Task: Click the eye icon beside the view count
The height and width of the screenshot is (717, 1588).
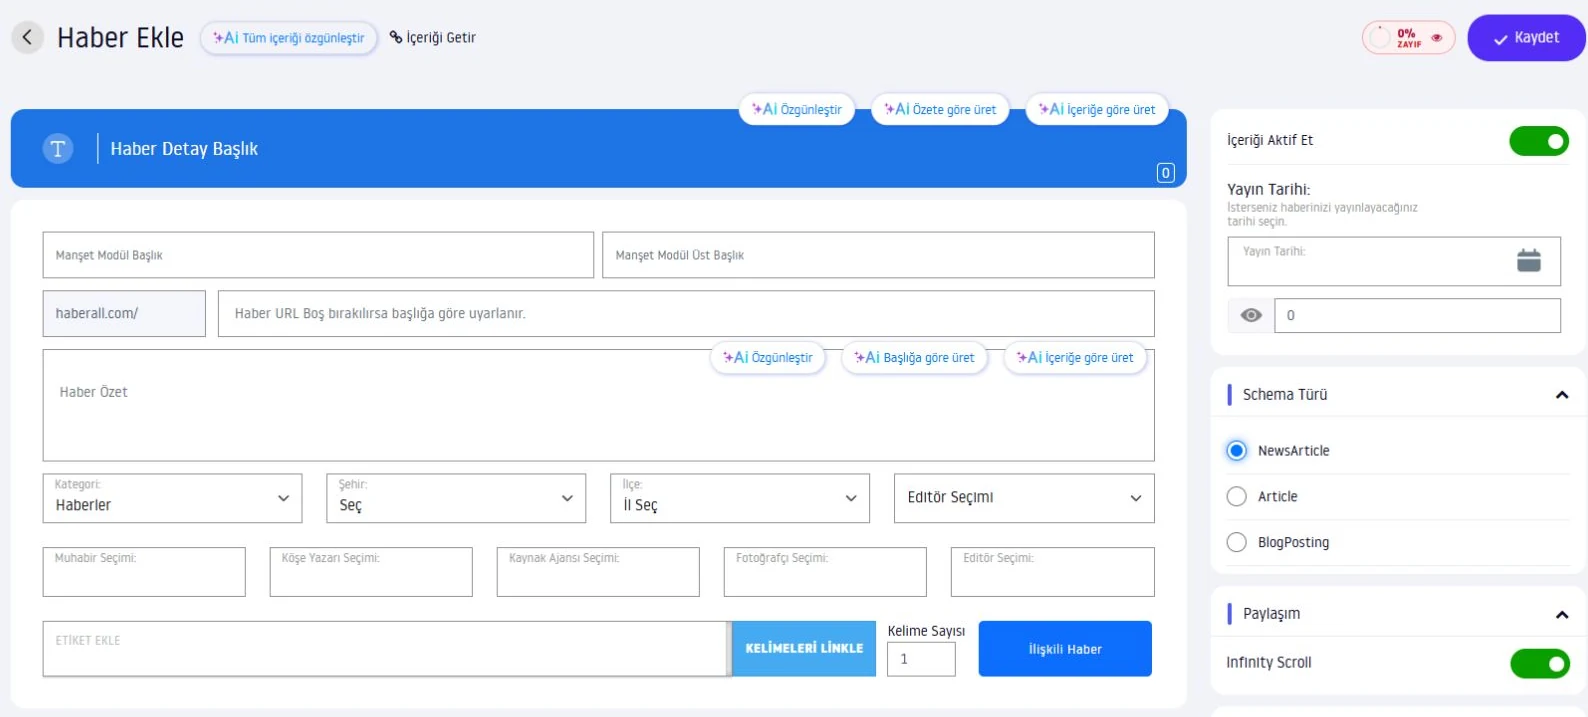Action: (1251, 315)
